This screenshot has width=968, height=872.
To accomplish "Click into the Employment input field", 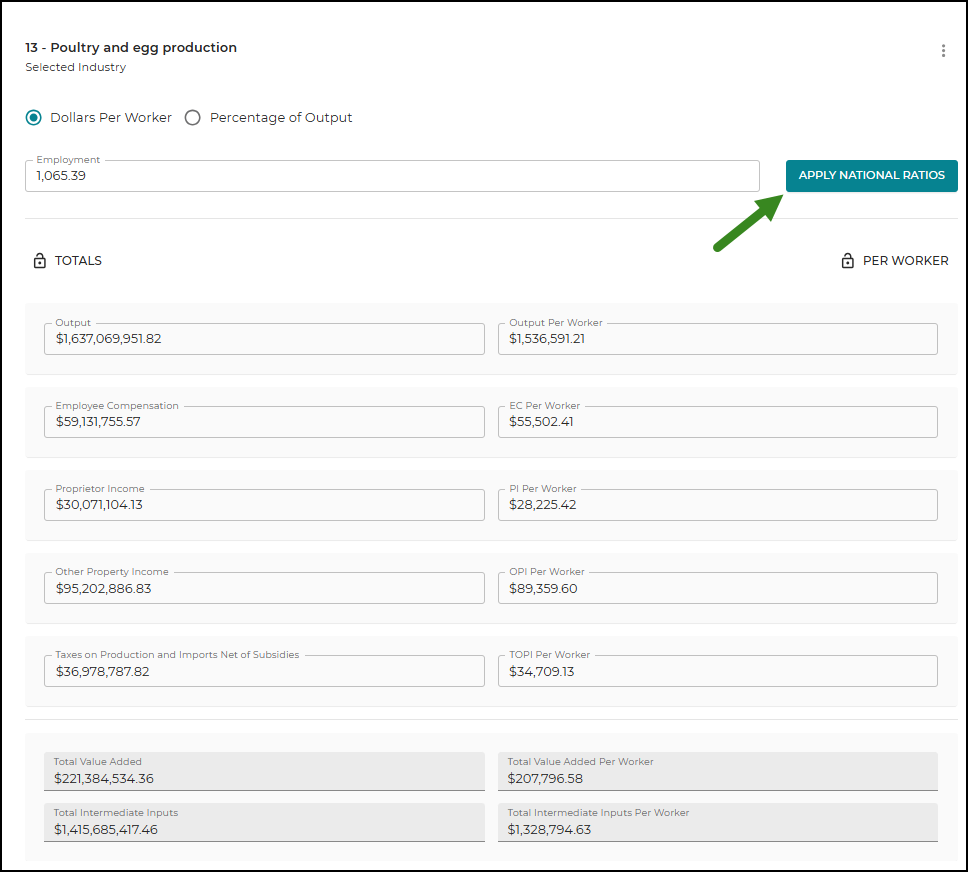I will [x=392, y=176].
